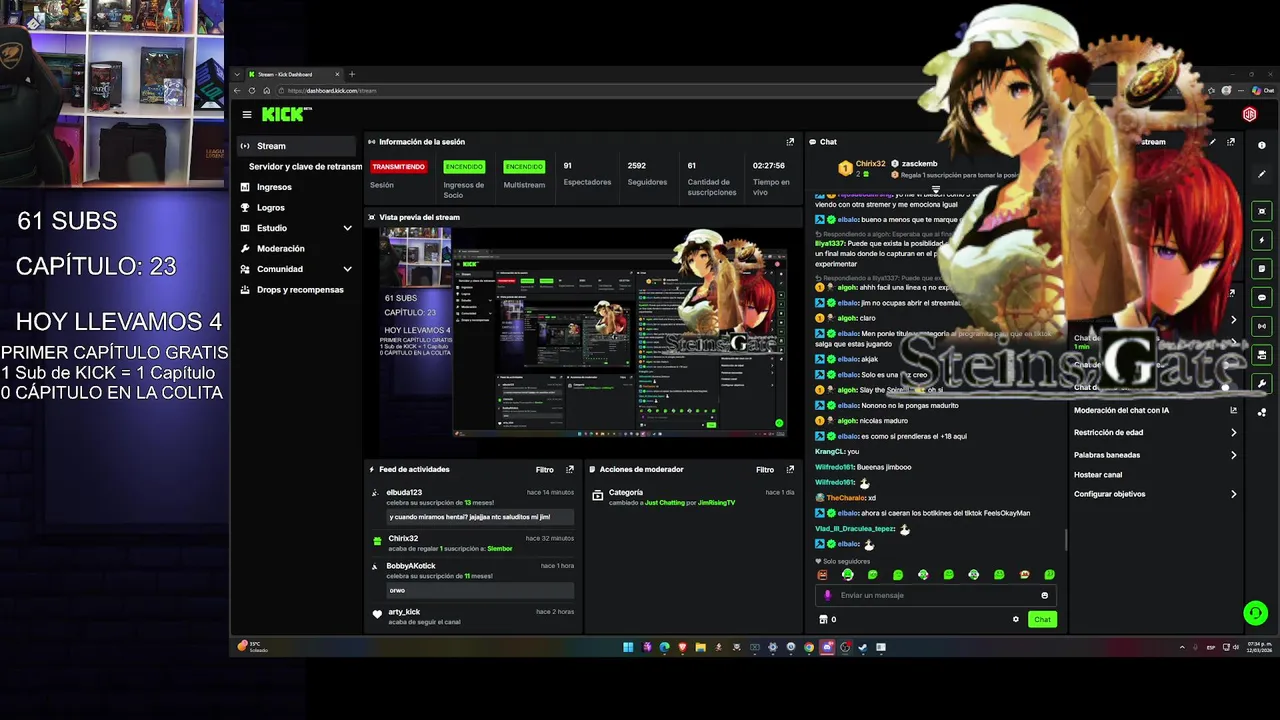1280x720 pixels.
Task: Open the hamburger menu beside Kick logo
Action: pyautogui.click(x=247, y=114)
